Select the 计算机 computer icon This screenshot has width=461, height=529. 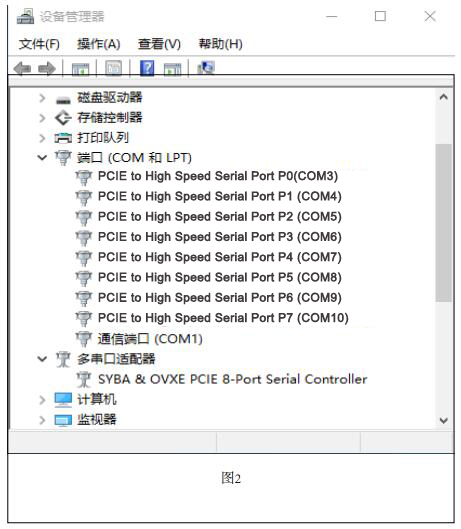[x=63, y=400]
